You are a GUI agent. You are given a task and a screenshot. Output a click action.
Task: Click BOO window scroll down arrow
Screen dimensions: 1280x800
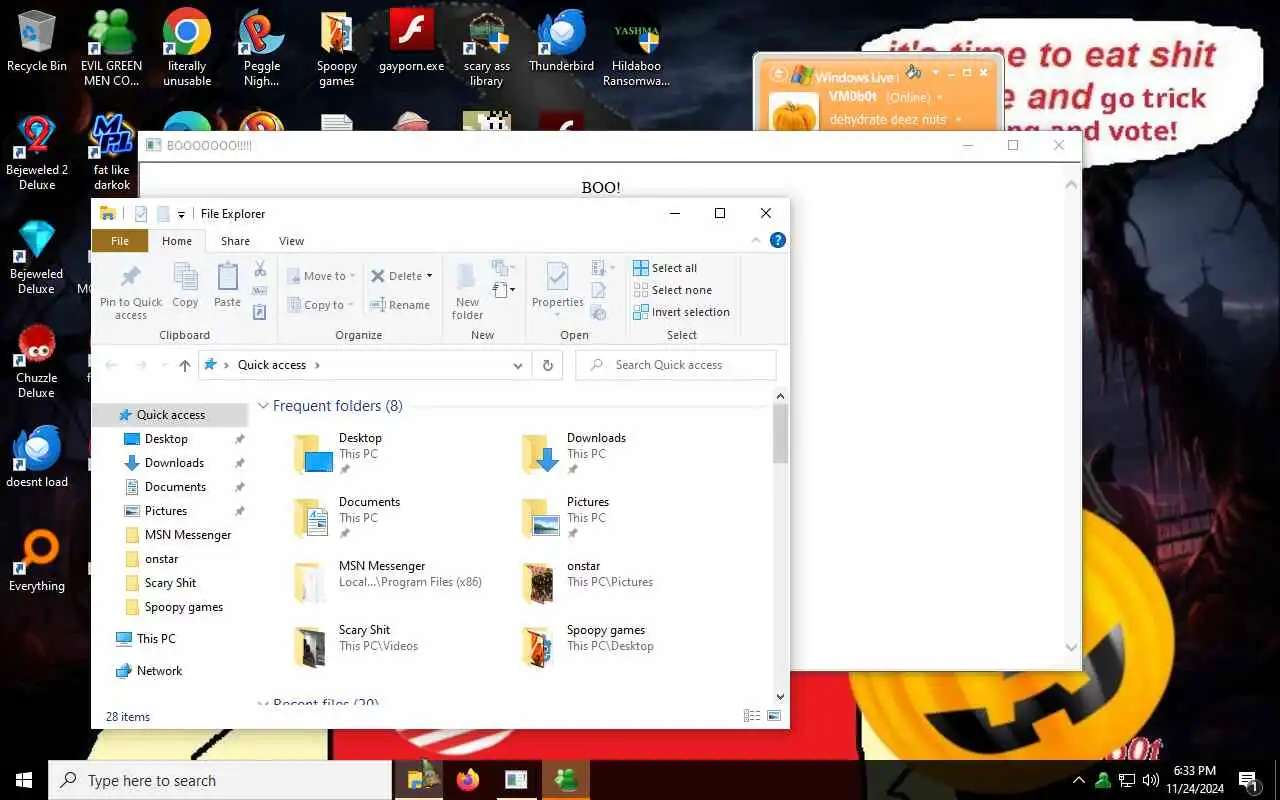pos(1072,647)
